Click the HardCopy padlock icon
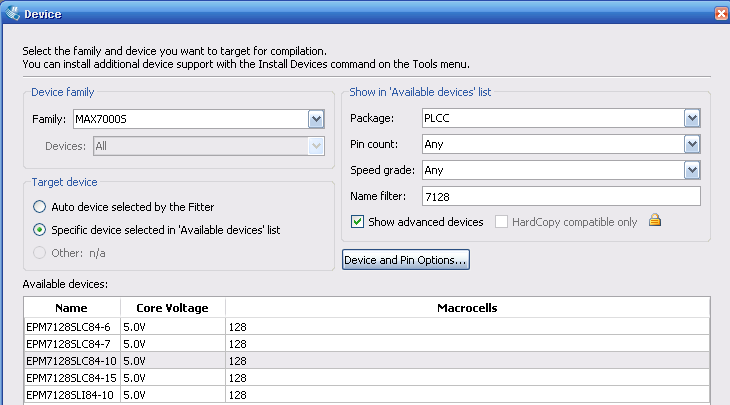Viewport: 730px width, 405px height. [x=655, y=220]
